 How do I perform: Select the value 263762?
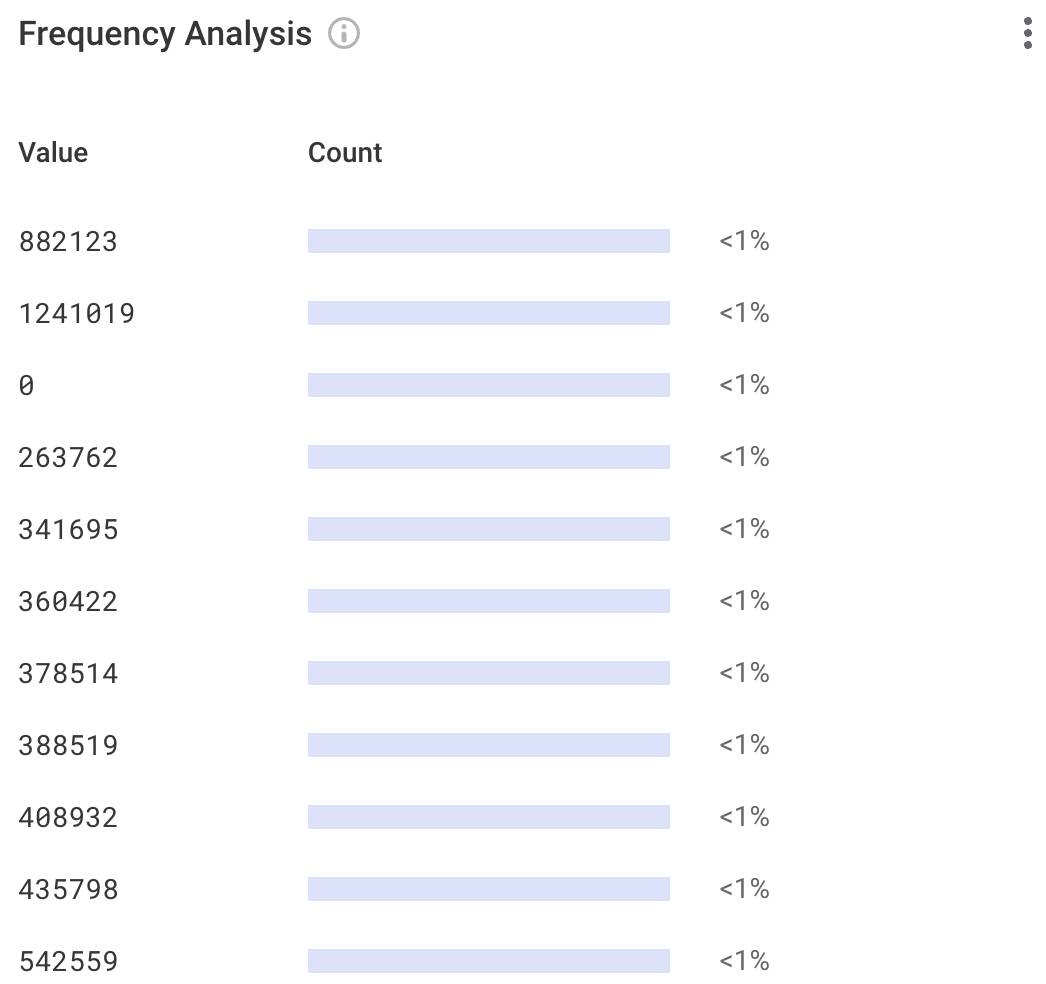68,457
